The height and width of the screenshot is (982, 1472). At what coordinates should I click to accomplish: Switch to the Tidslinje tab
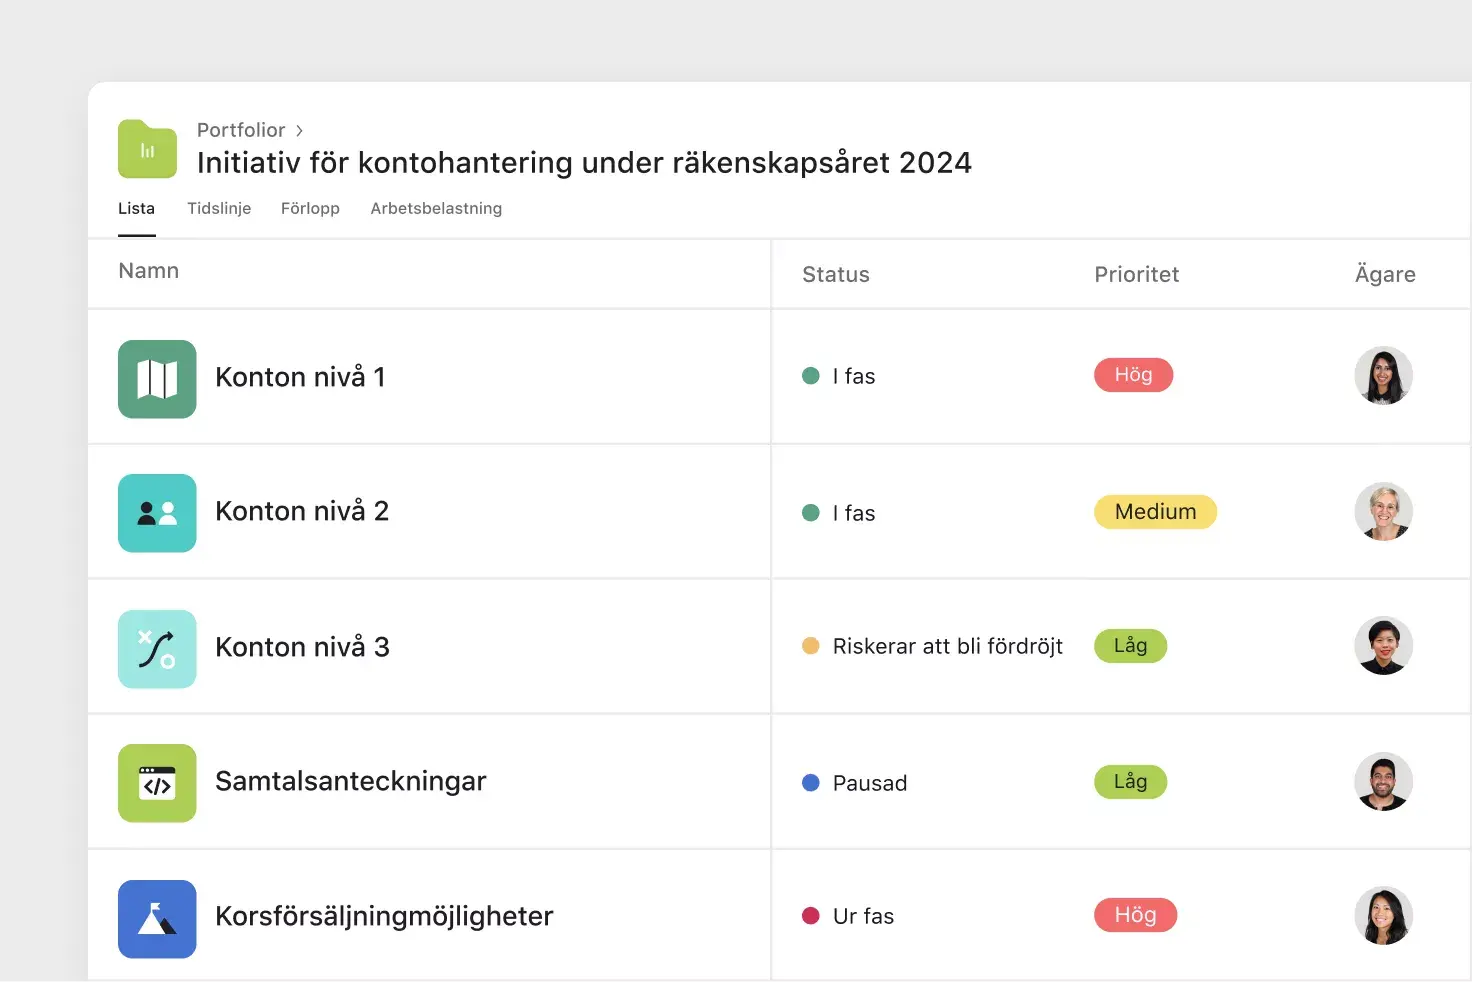[219, 208]
